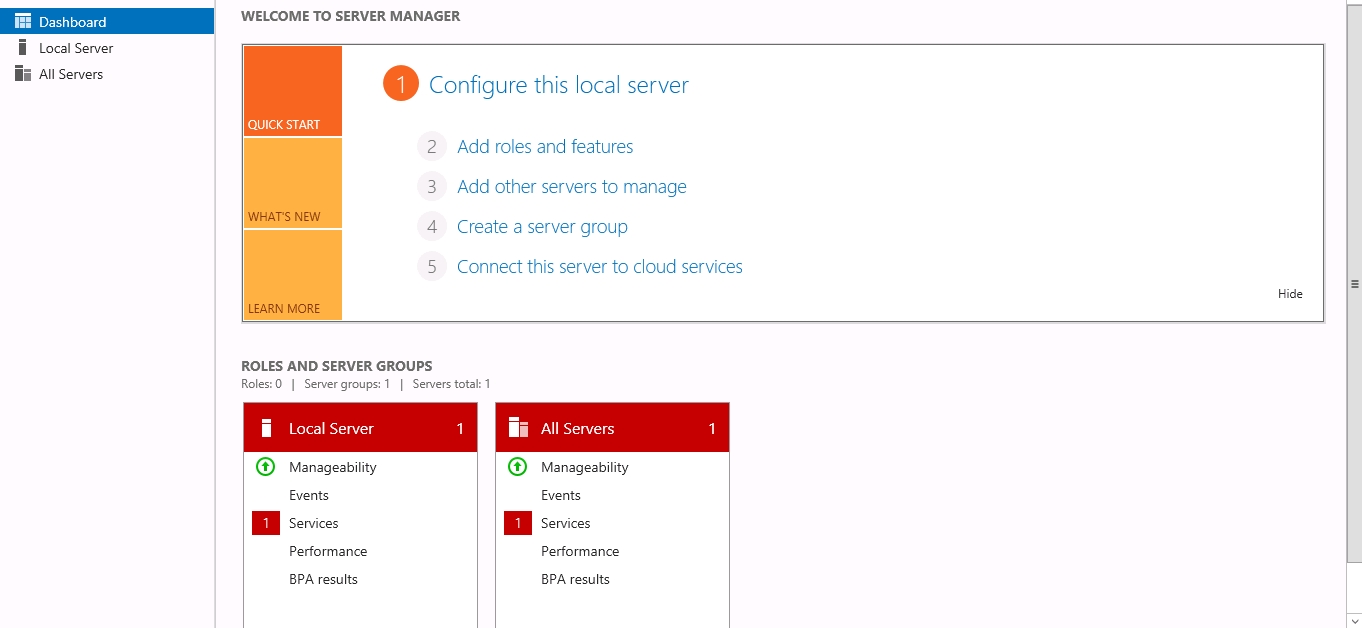Click red Services alert badge in All Servers tile
The width and height of the screenshot is (1362, 628).
(x=518, y=523)
